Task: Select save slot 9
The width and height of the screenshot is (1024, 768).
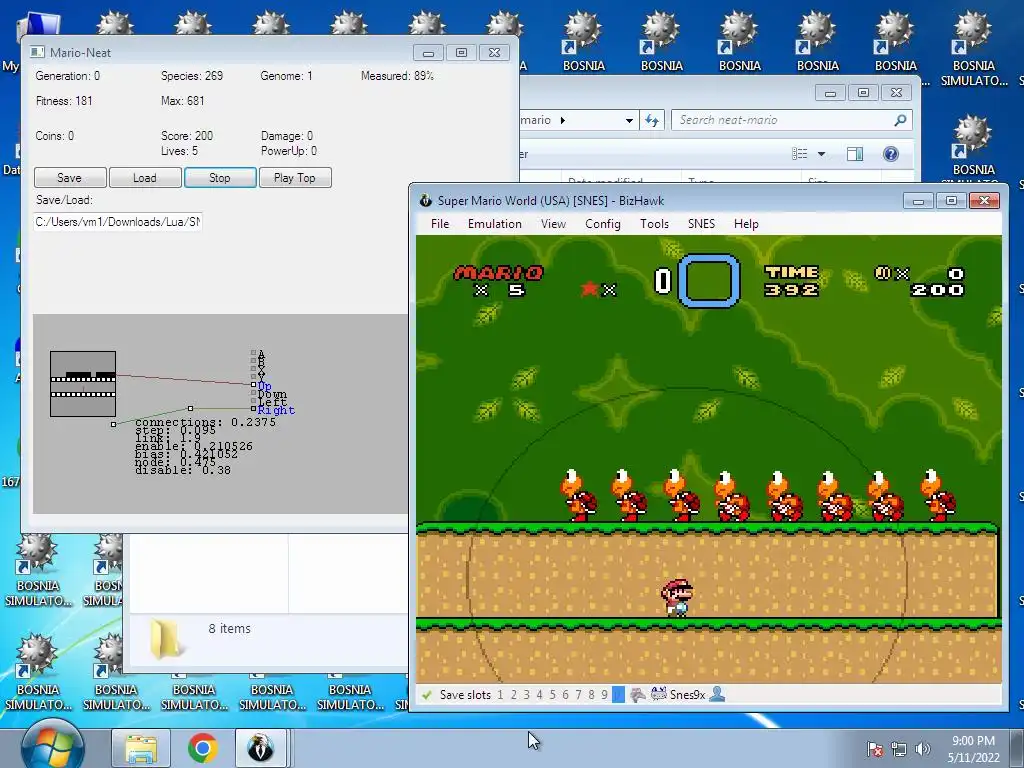Action: point(605,695)
